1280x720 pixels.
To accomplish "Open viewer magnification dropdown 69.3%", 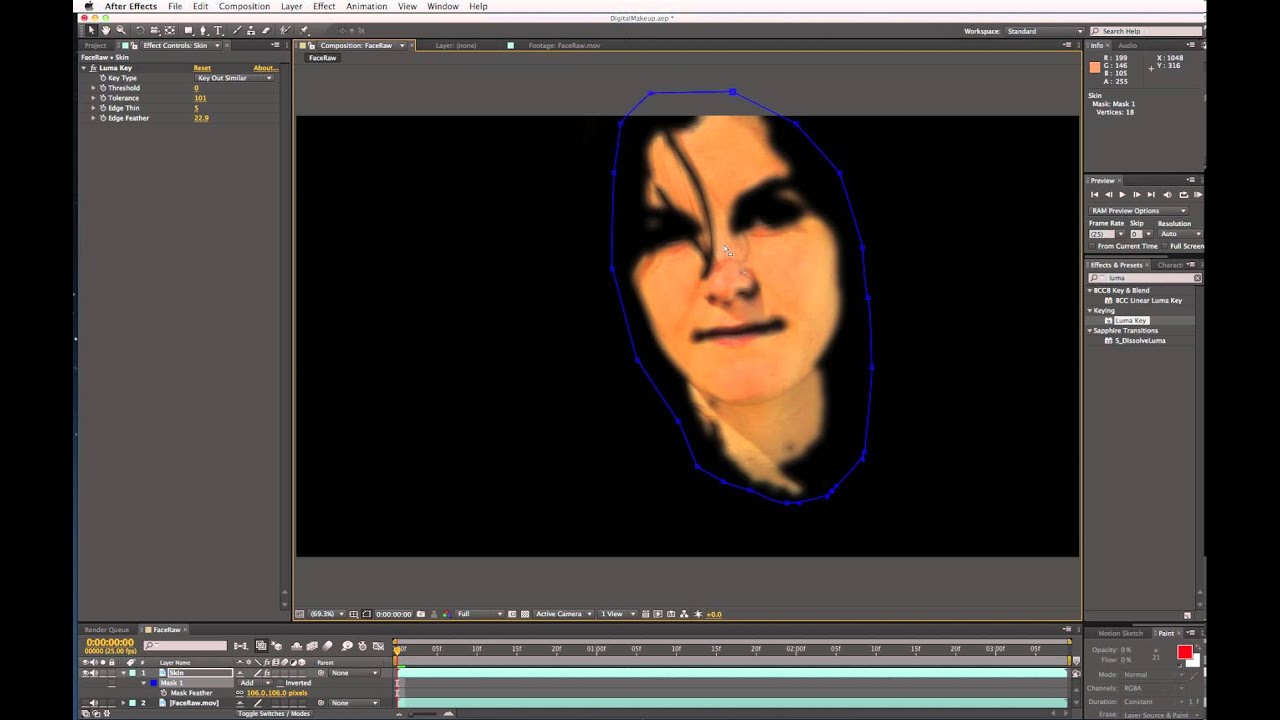I will 325,614.
